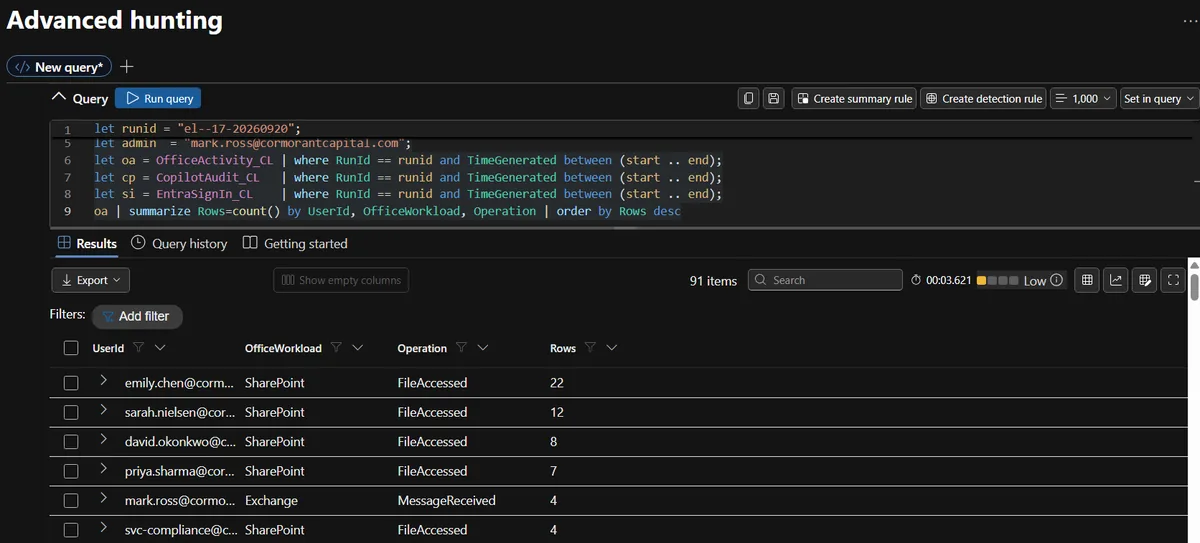Open Rows column sort chevron
The width and height of the screenshot is (1200, 543).
coord(612,348)
